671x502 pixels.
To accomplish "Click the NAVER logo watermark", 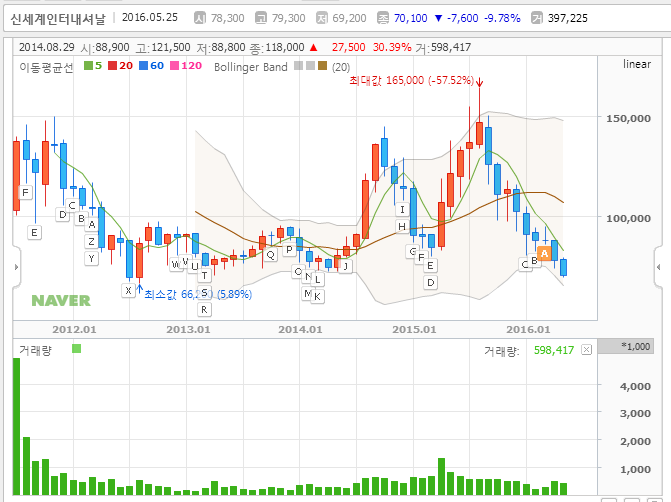I will 60,300.
